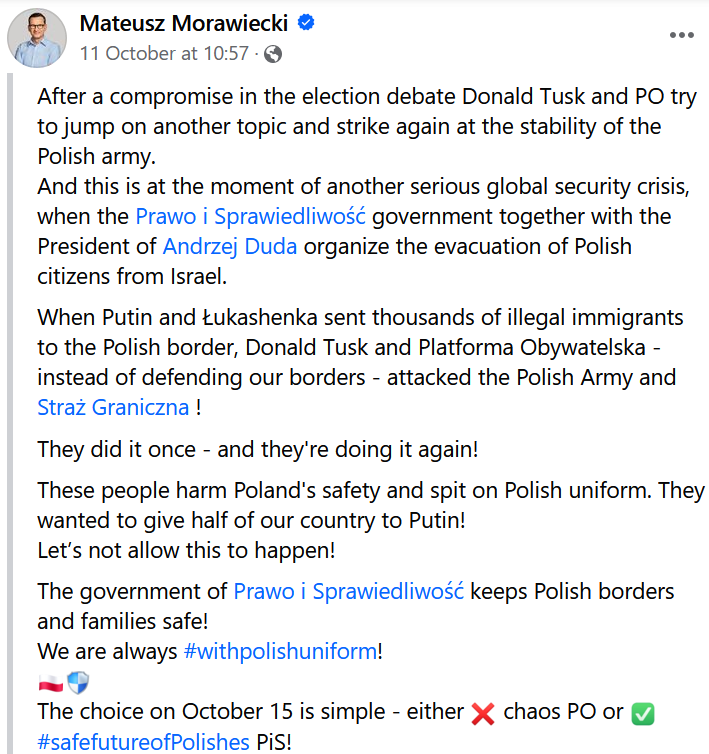Open the Mateusz Morawiecki name link
Image resolution: width=709 pixels, height=754 pixels.
point(184,23)
